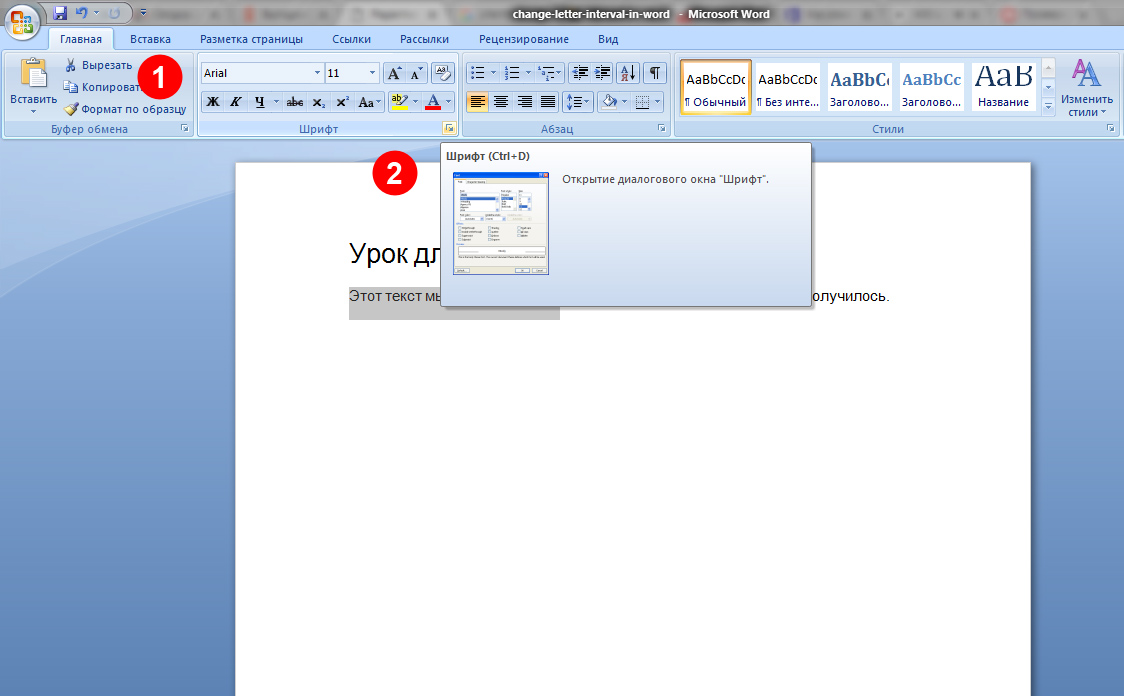Screen dimensions: 1124x696
Task: Customize the quick access toolbar dropdown
Action: click(x=143, y=13)
